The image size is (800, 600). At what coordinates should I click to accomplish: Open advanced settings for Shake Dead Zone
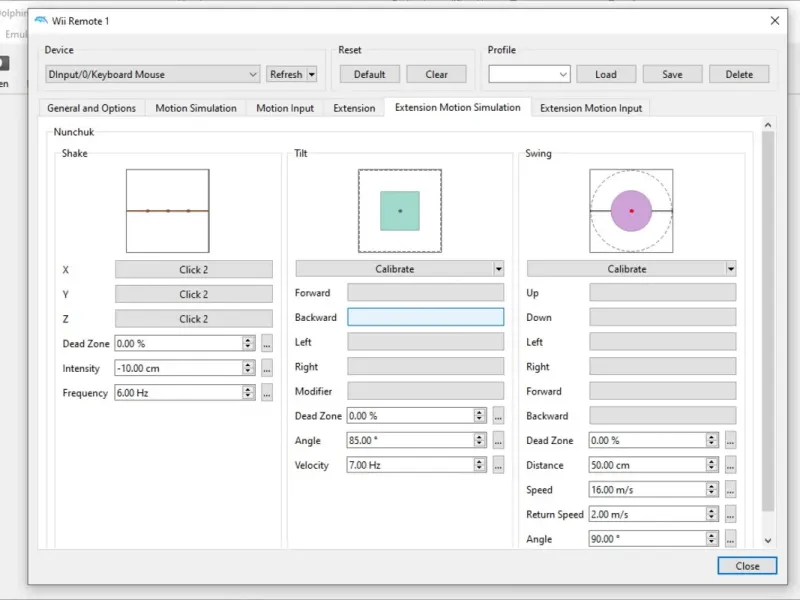tap(267, 344)
